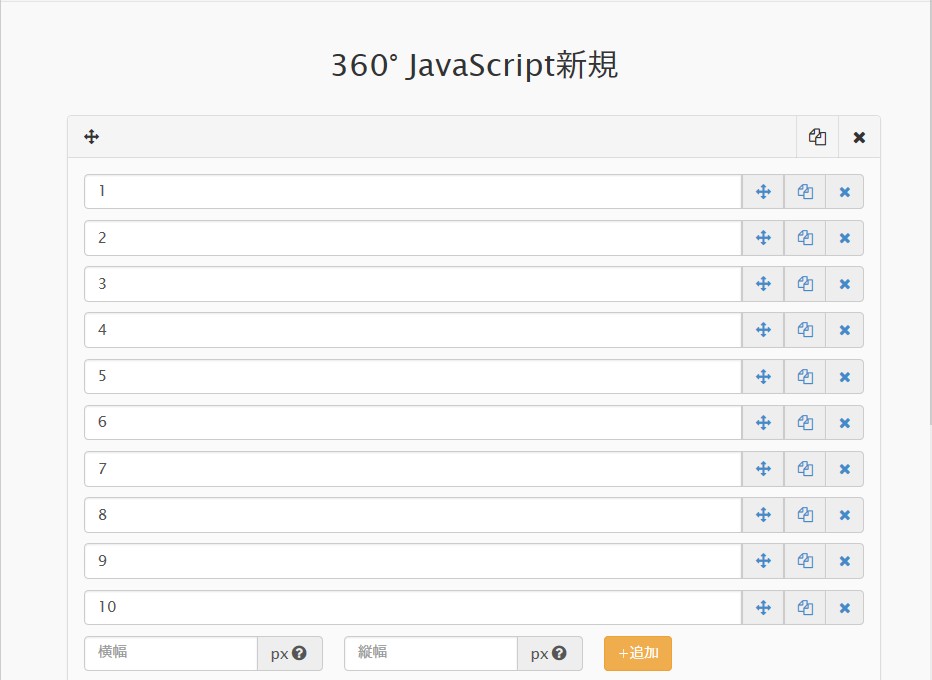Copy row 7 with its duplicate icon
Screen dimensions: 932x680
click(805, 469)
